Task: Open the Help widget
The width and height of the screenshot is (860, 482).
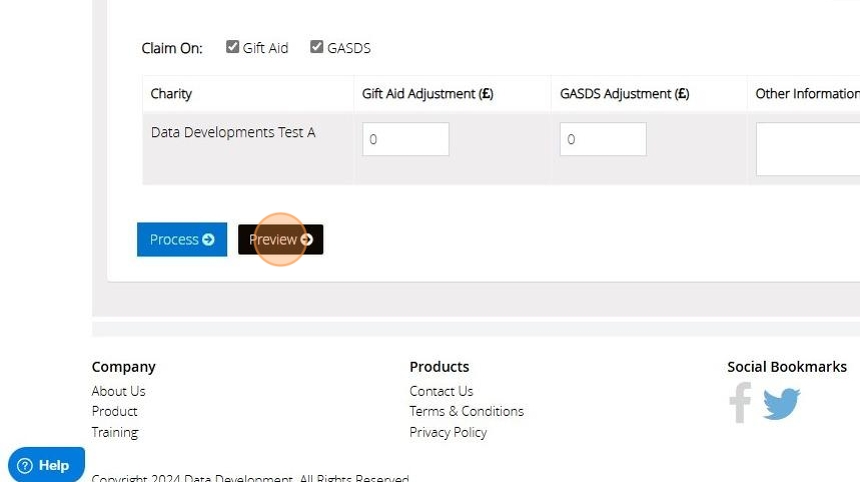Action: click(45, 465)
